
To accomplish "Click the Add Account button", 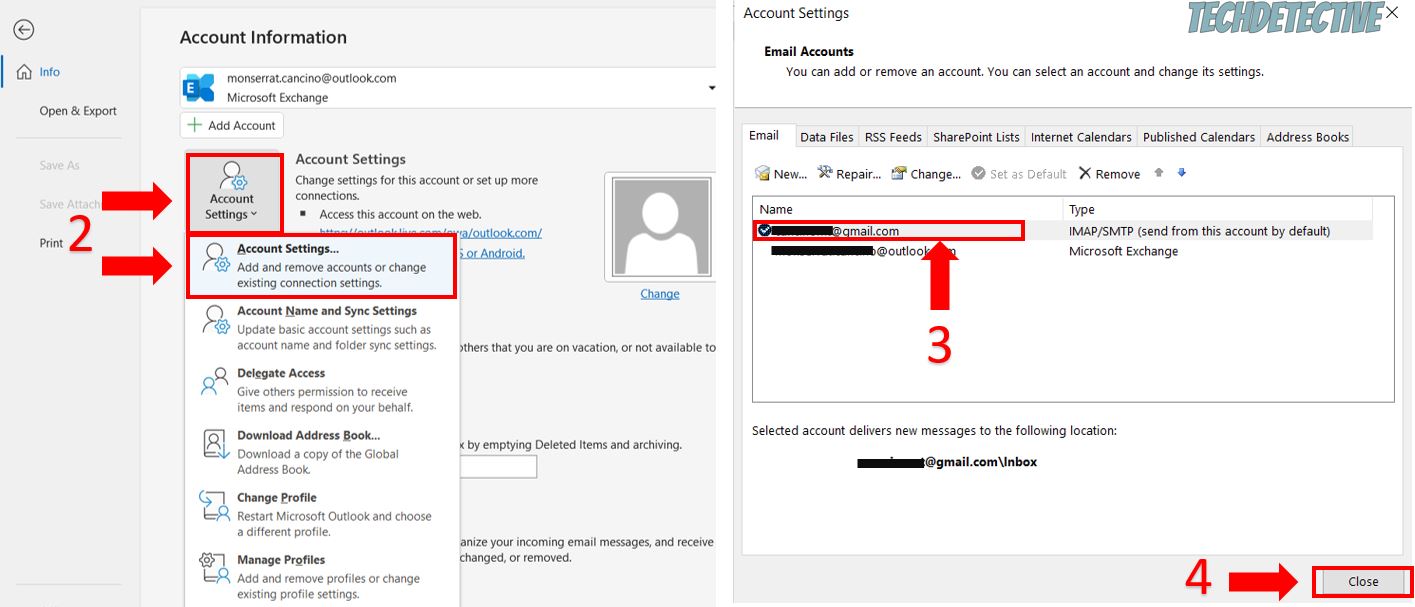I will click(x=232, y=126).
